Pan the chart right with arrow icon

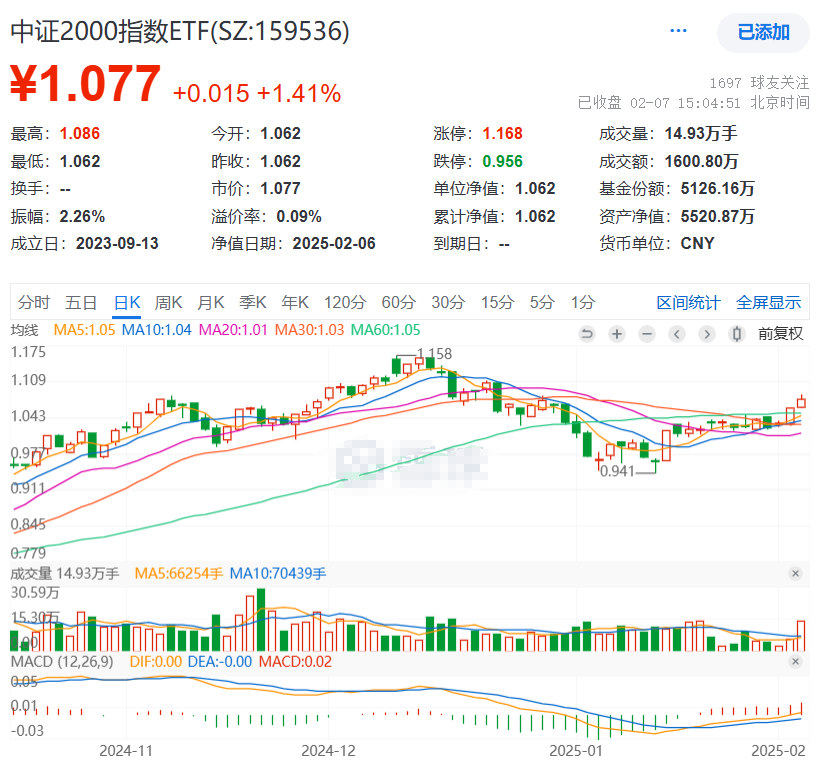pos(706,334)
